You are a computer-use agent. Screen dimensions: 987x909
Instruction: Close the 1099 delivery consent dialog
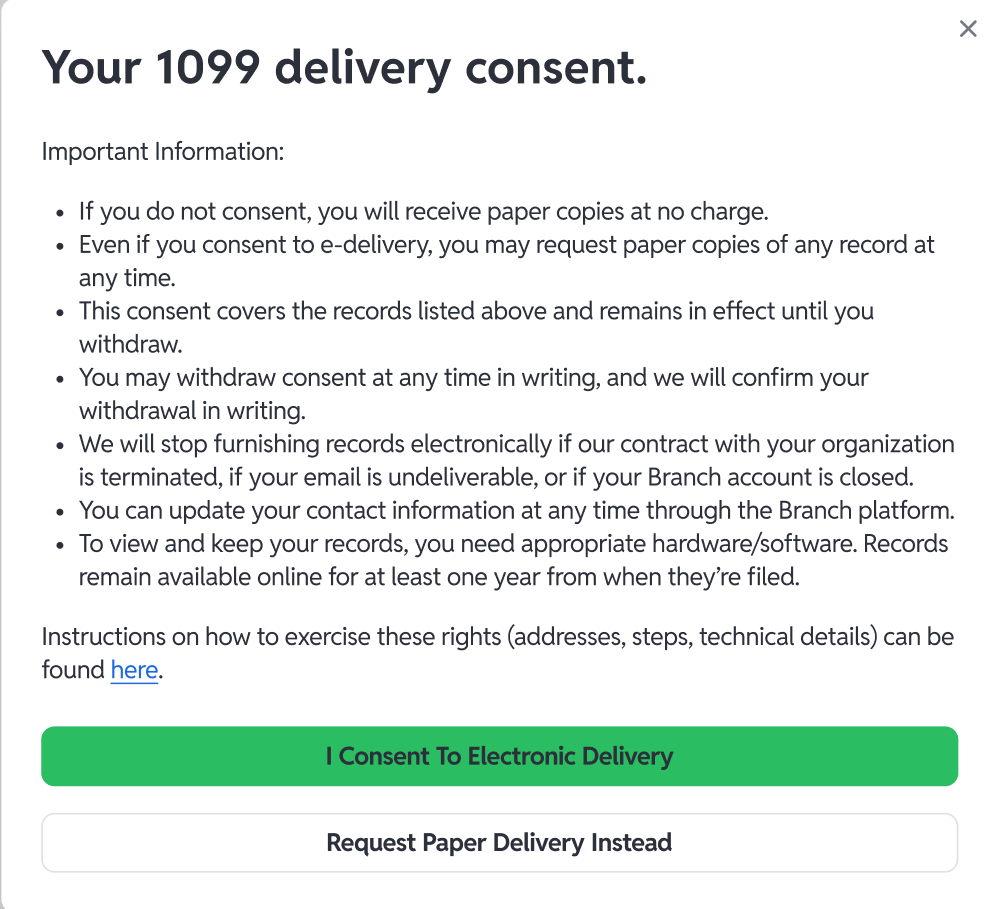[967, 29]
